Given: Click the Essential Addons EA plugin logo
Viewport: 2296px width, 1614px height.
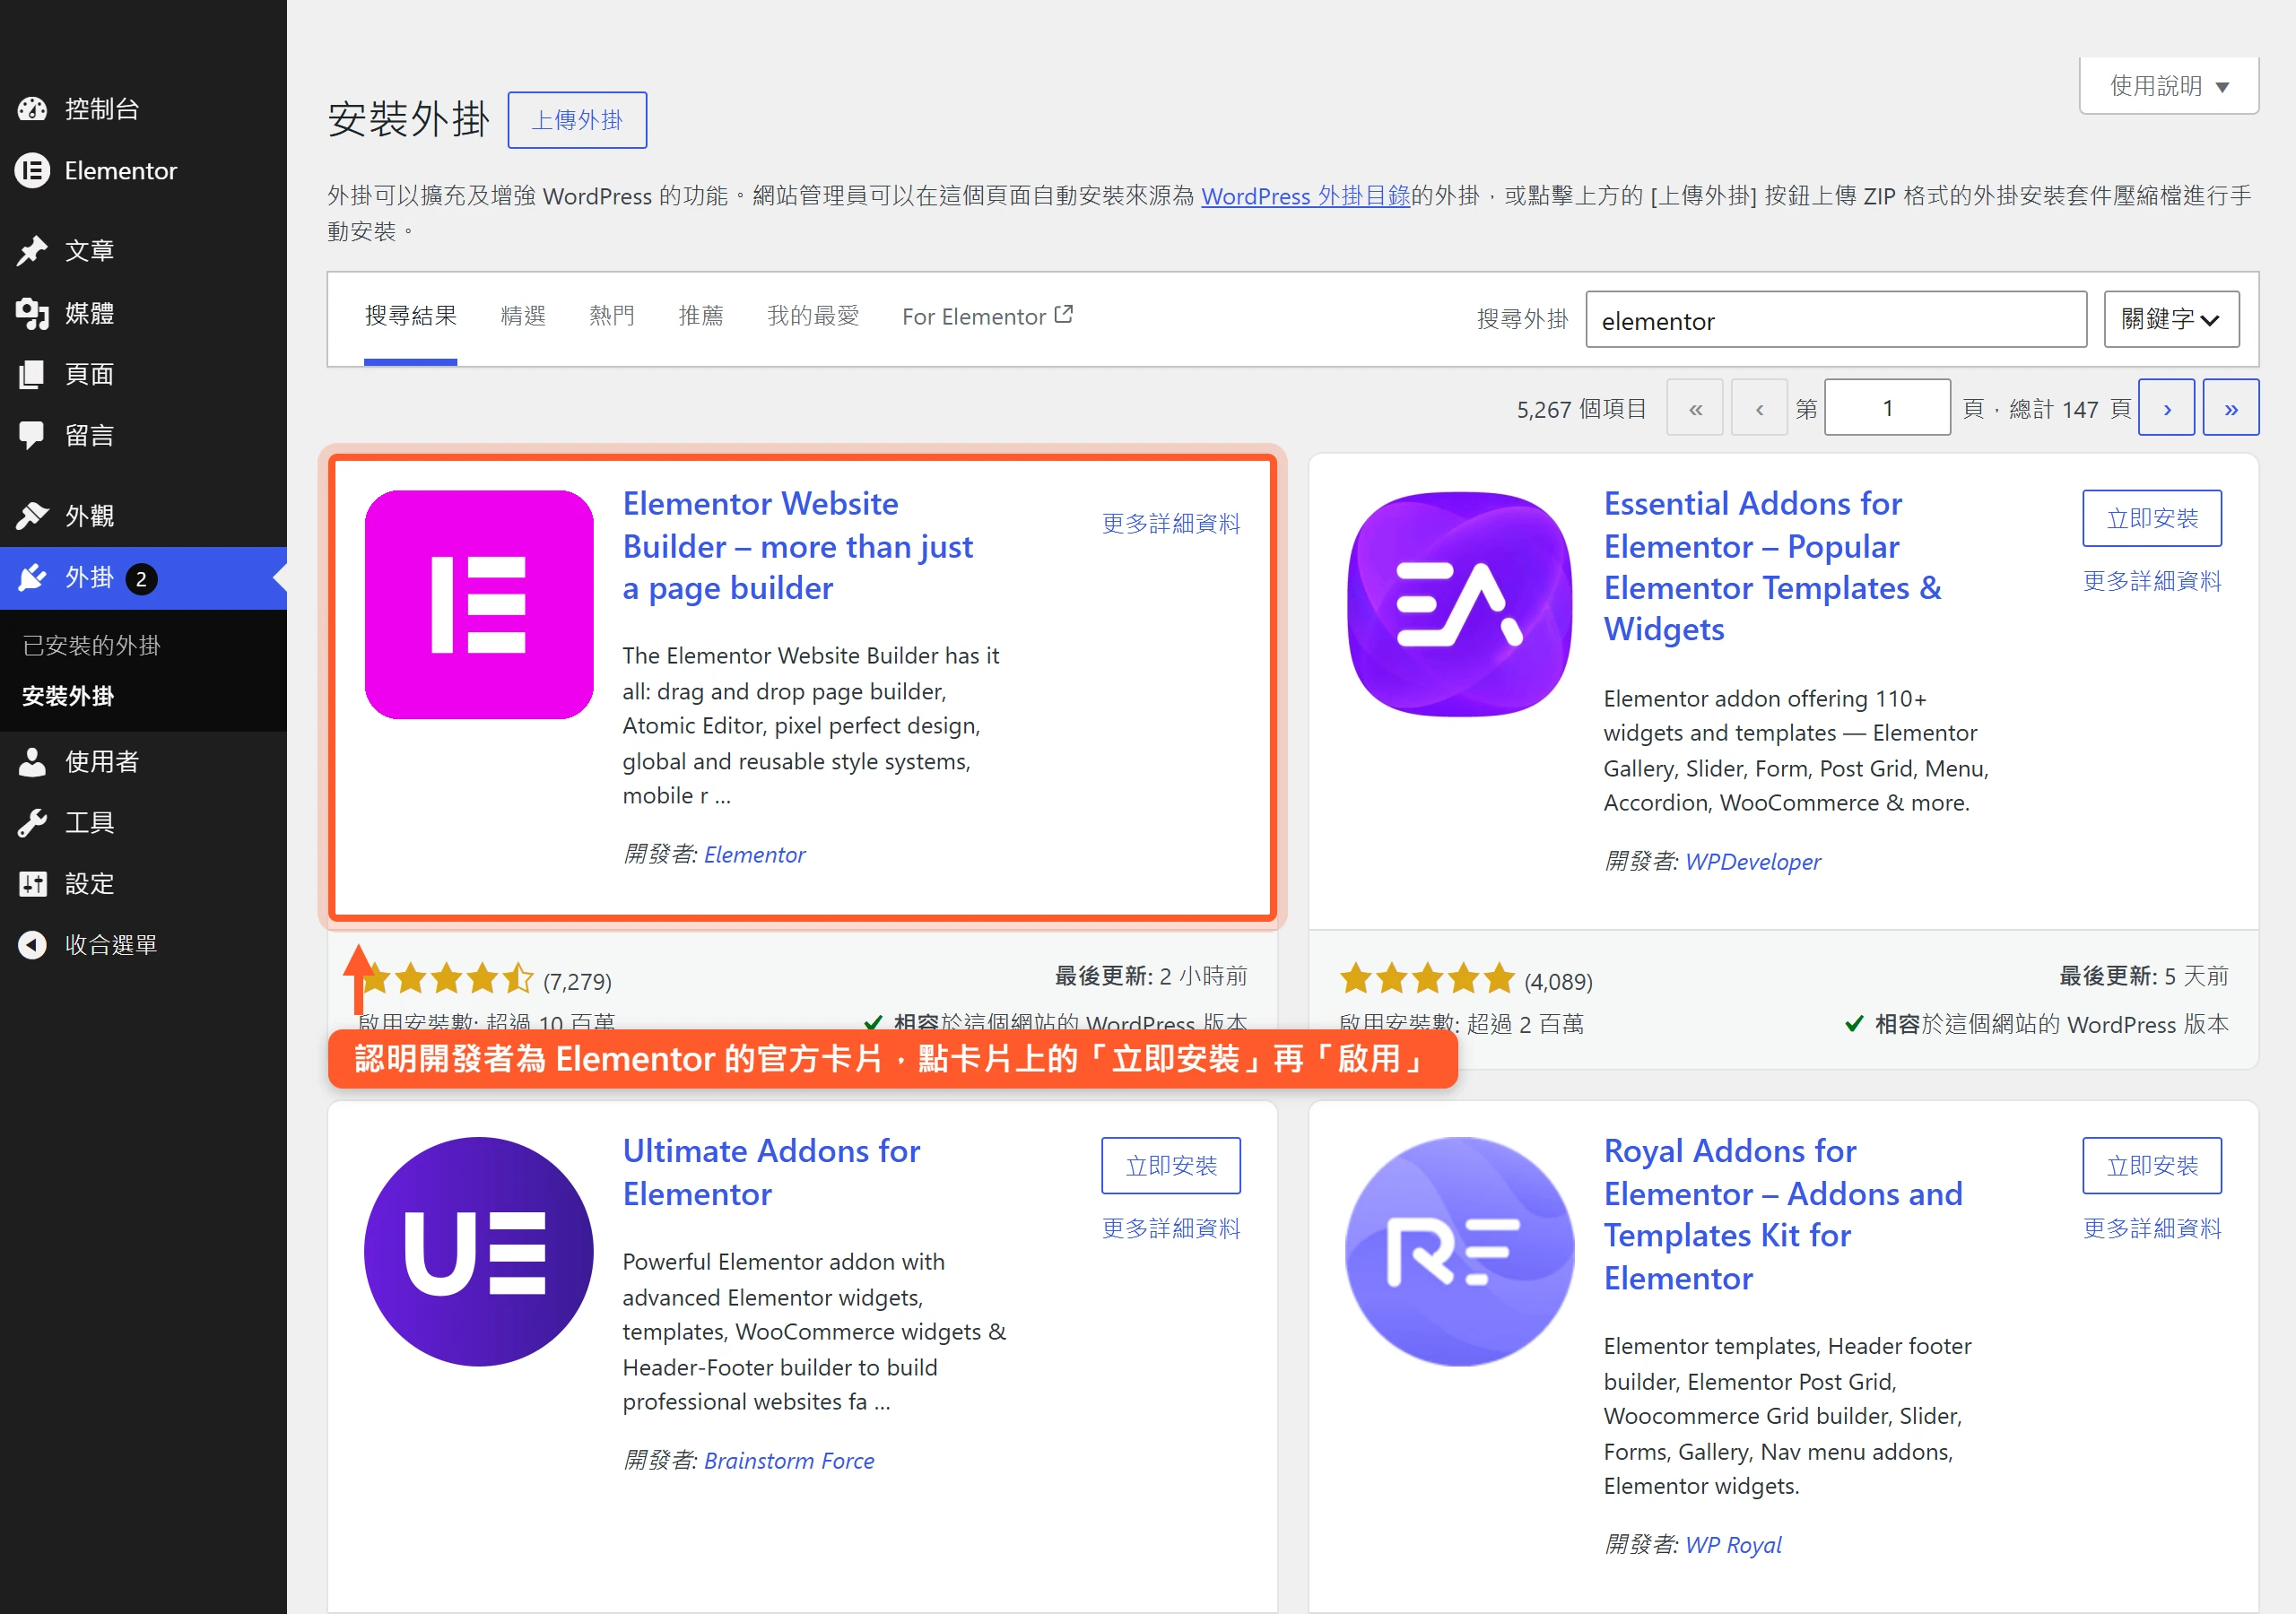Looking at the screenshot, I should click(x=1460, y=604).
